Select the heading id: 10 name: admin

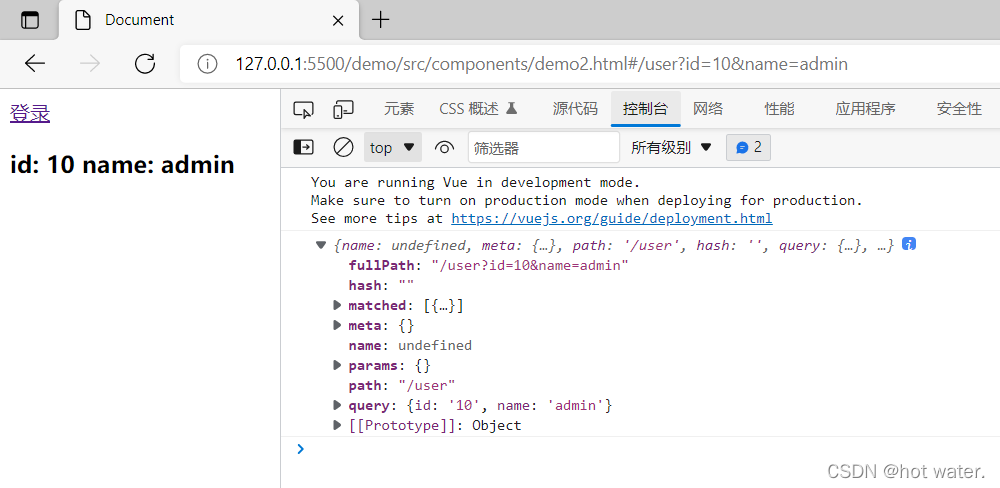122,165
